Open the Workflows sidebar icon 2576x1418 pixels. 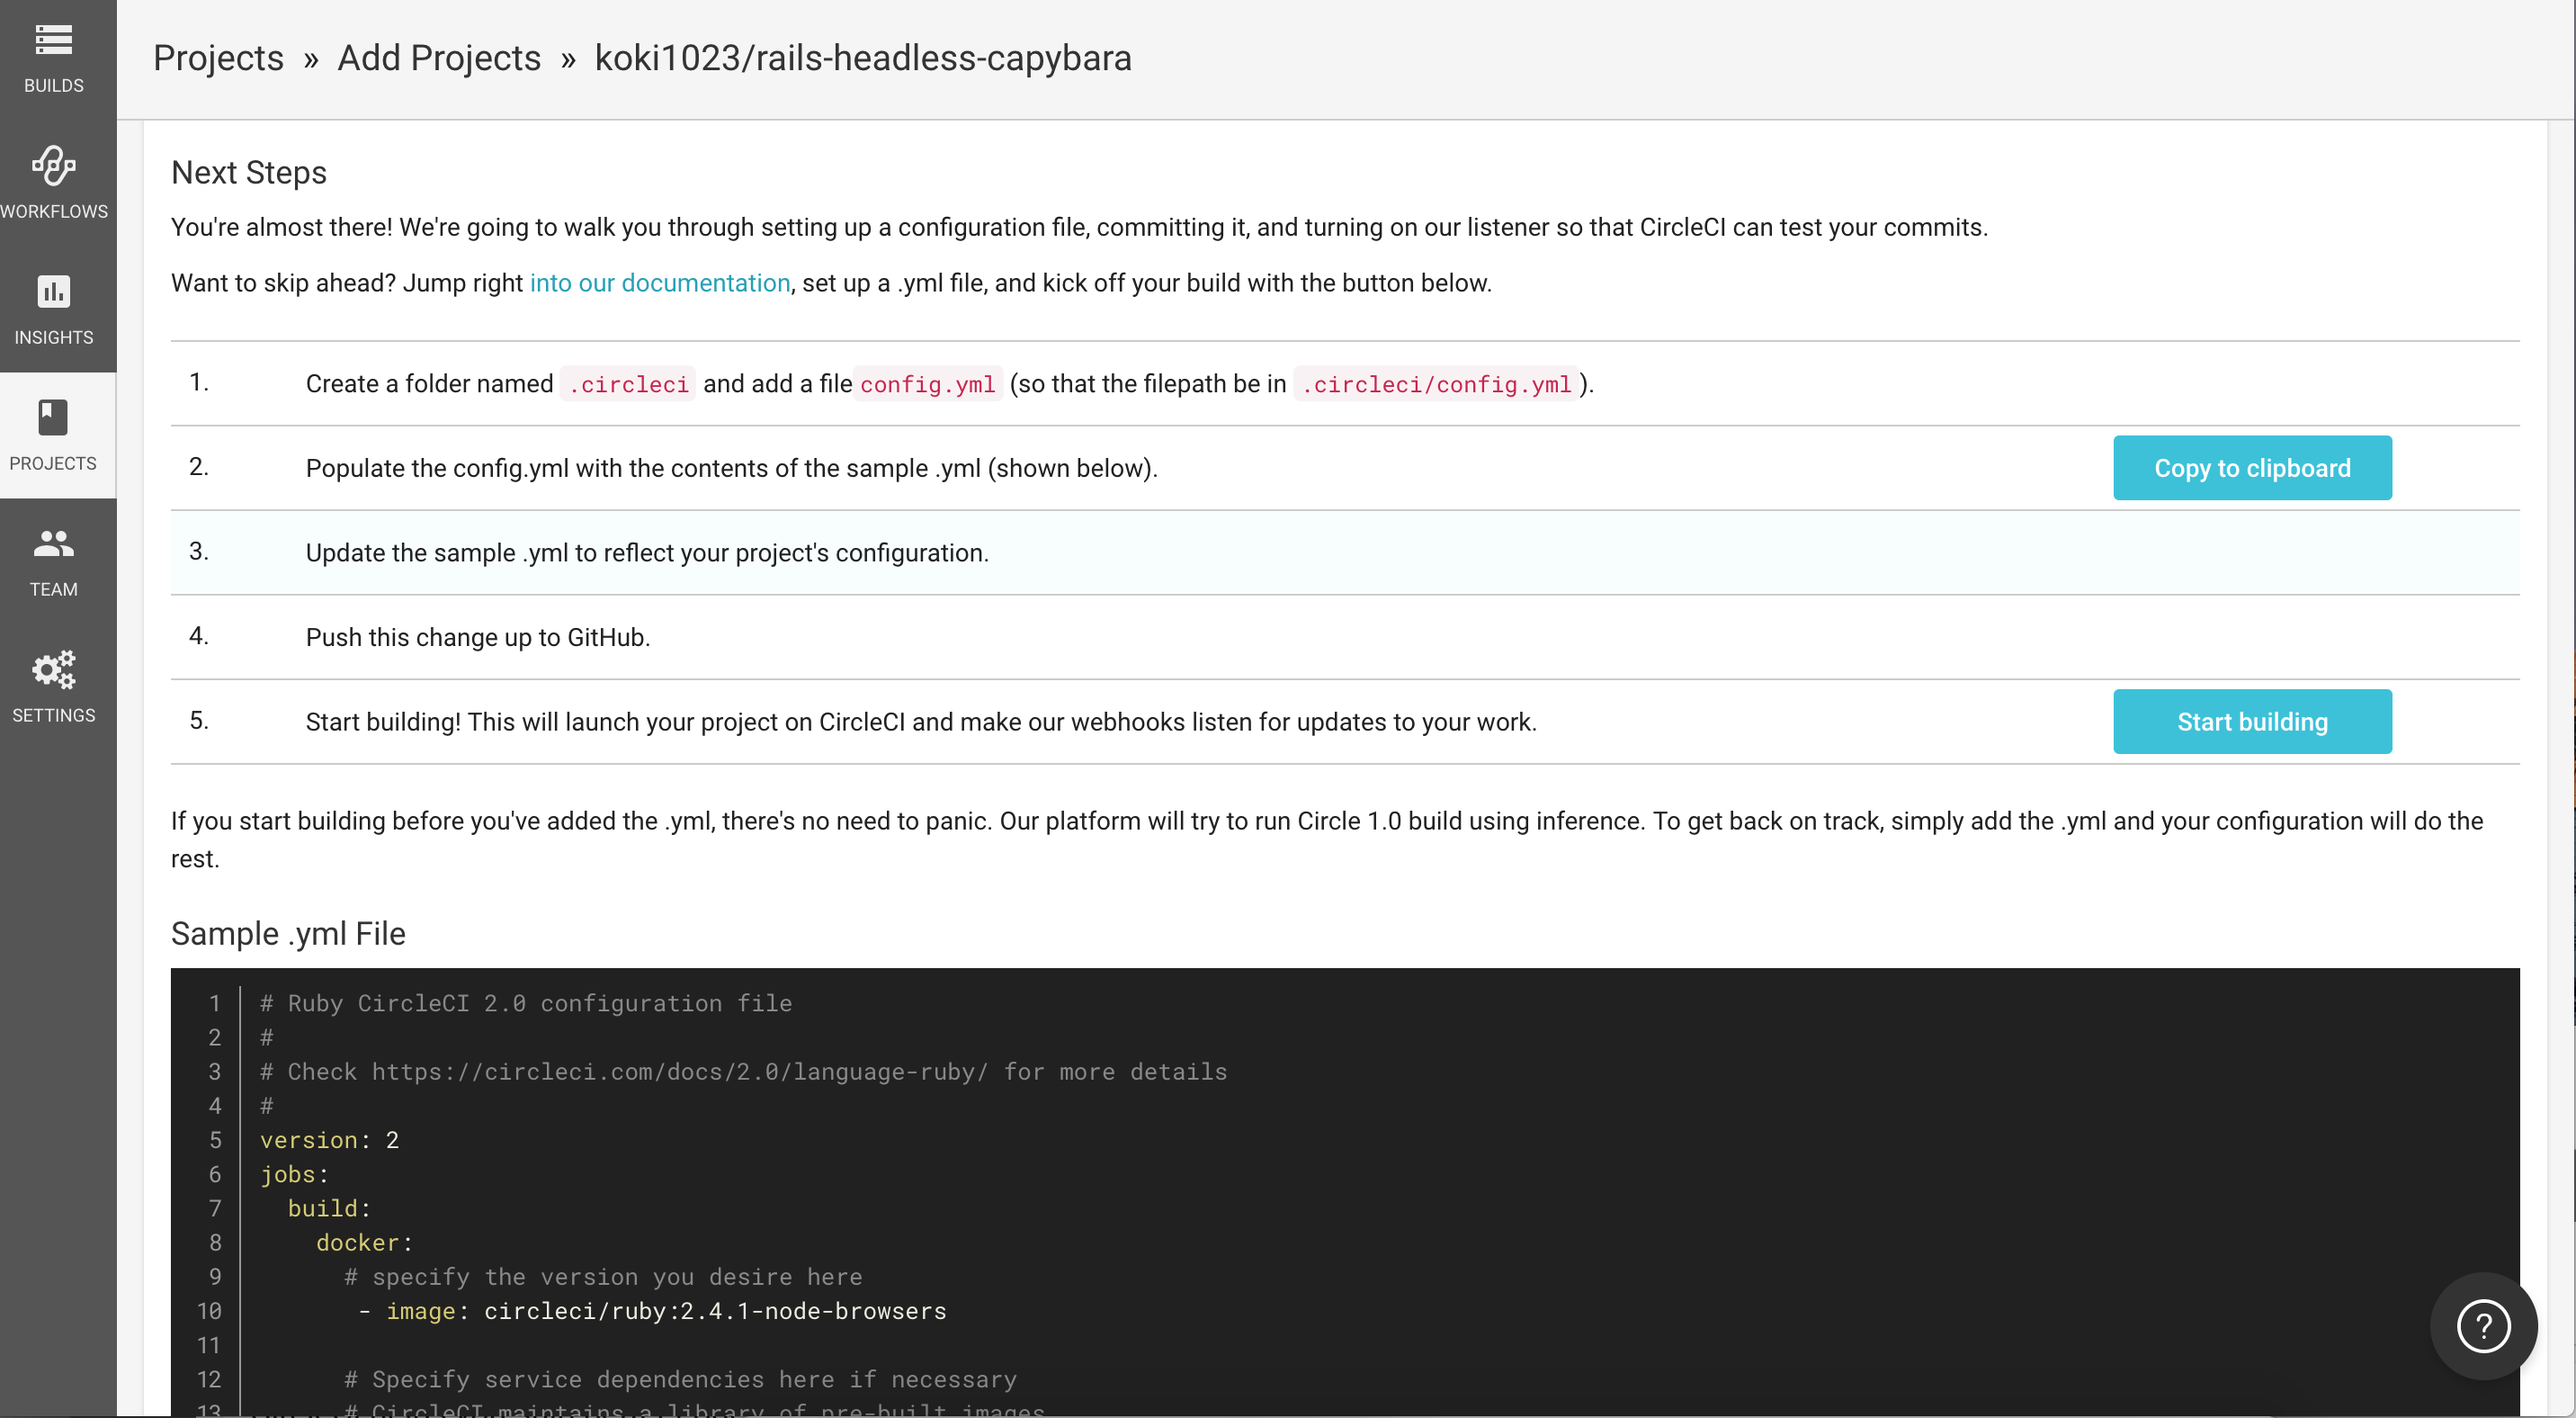click(x=53, y=166)
